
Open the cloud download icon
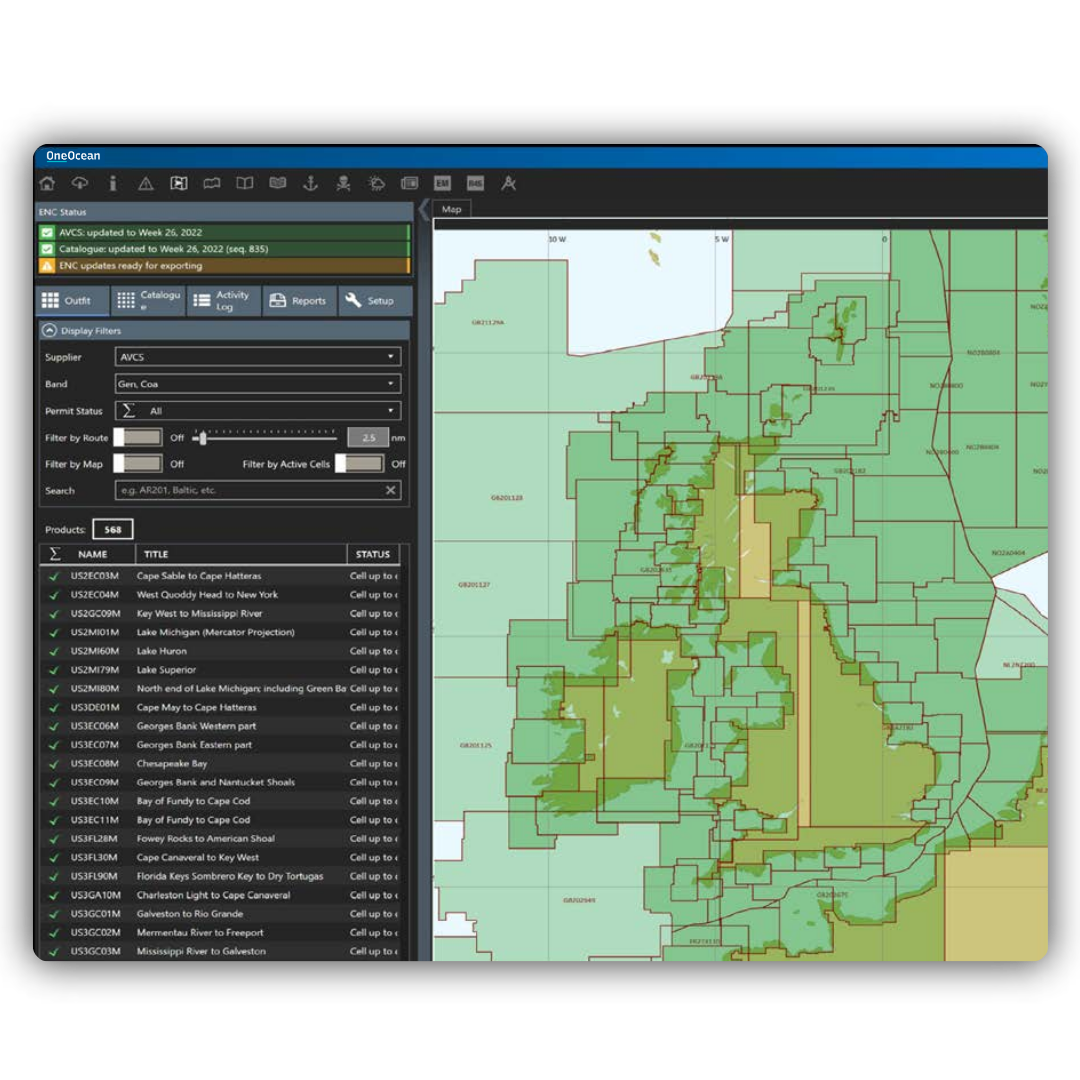click(80, 183)
